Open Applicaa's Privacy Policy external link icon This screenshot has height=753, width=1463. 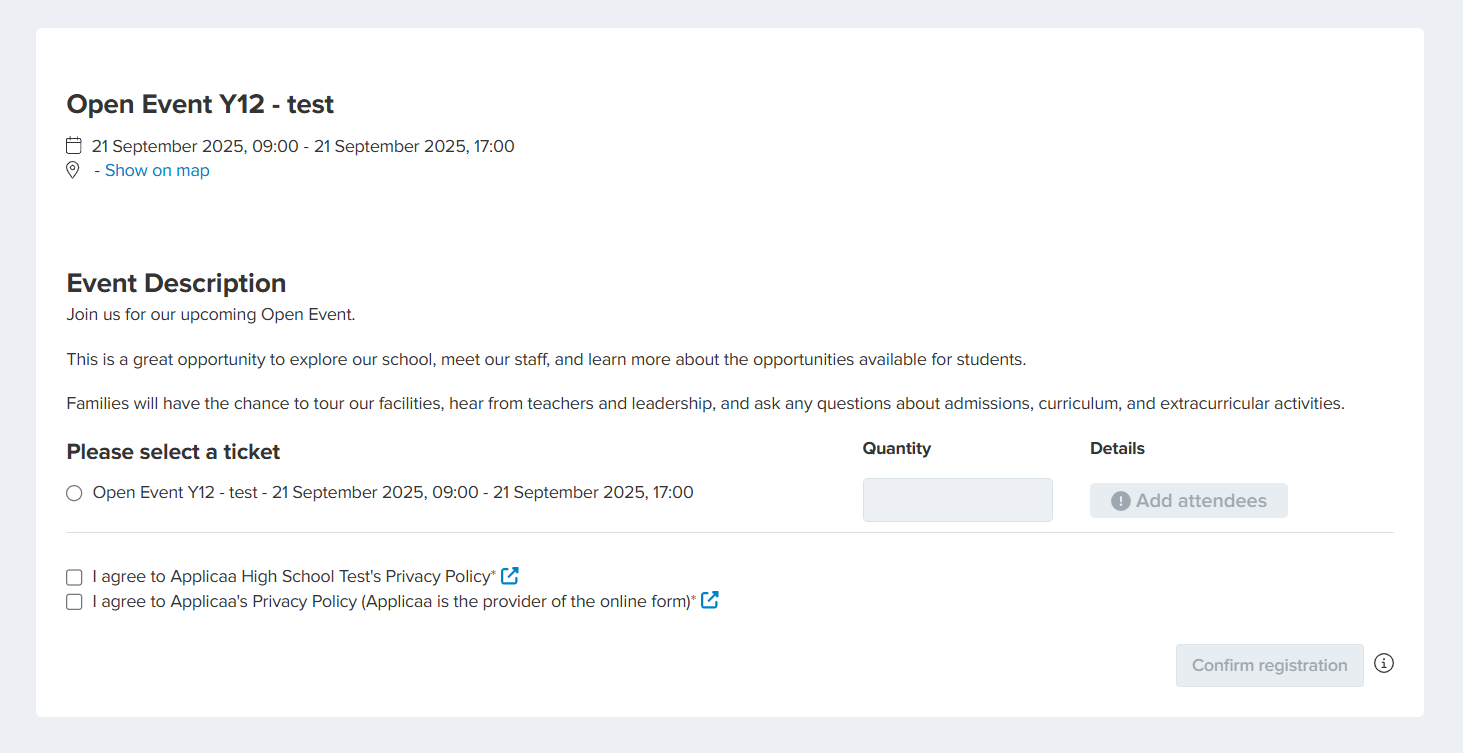[x=710, y=600]
